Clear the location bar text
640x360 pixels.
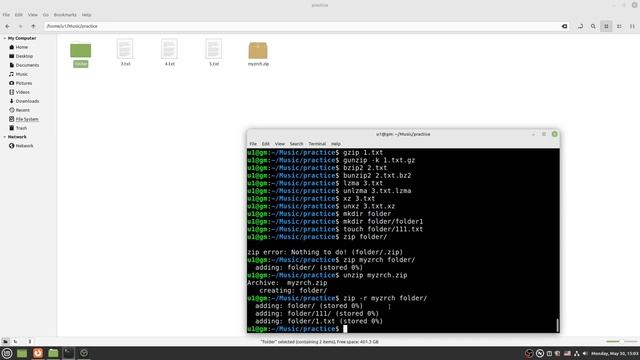(x=564, y=26)
